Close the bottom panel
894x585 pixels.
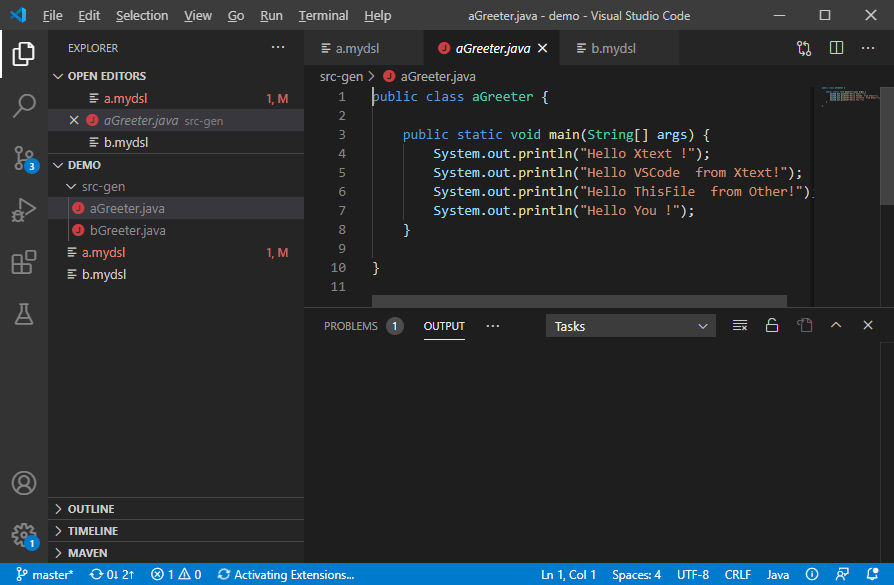pyautogui.click(x=868, y=325)
